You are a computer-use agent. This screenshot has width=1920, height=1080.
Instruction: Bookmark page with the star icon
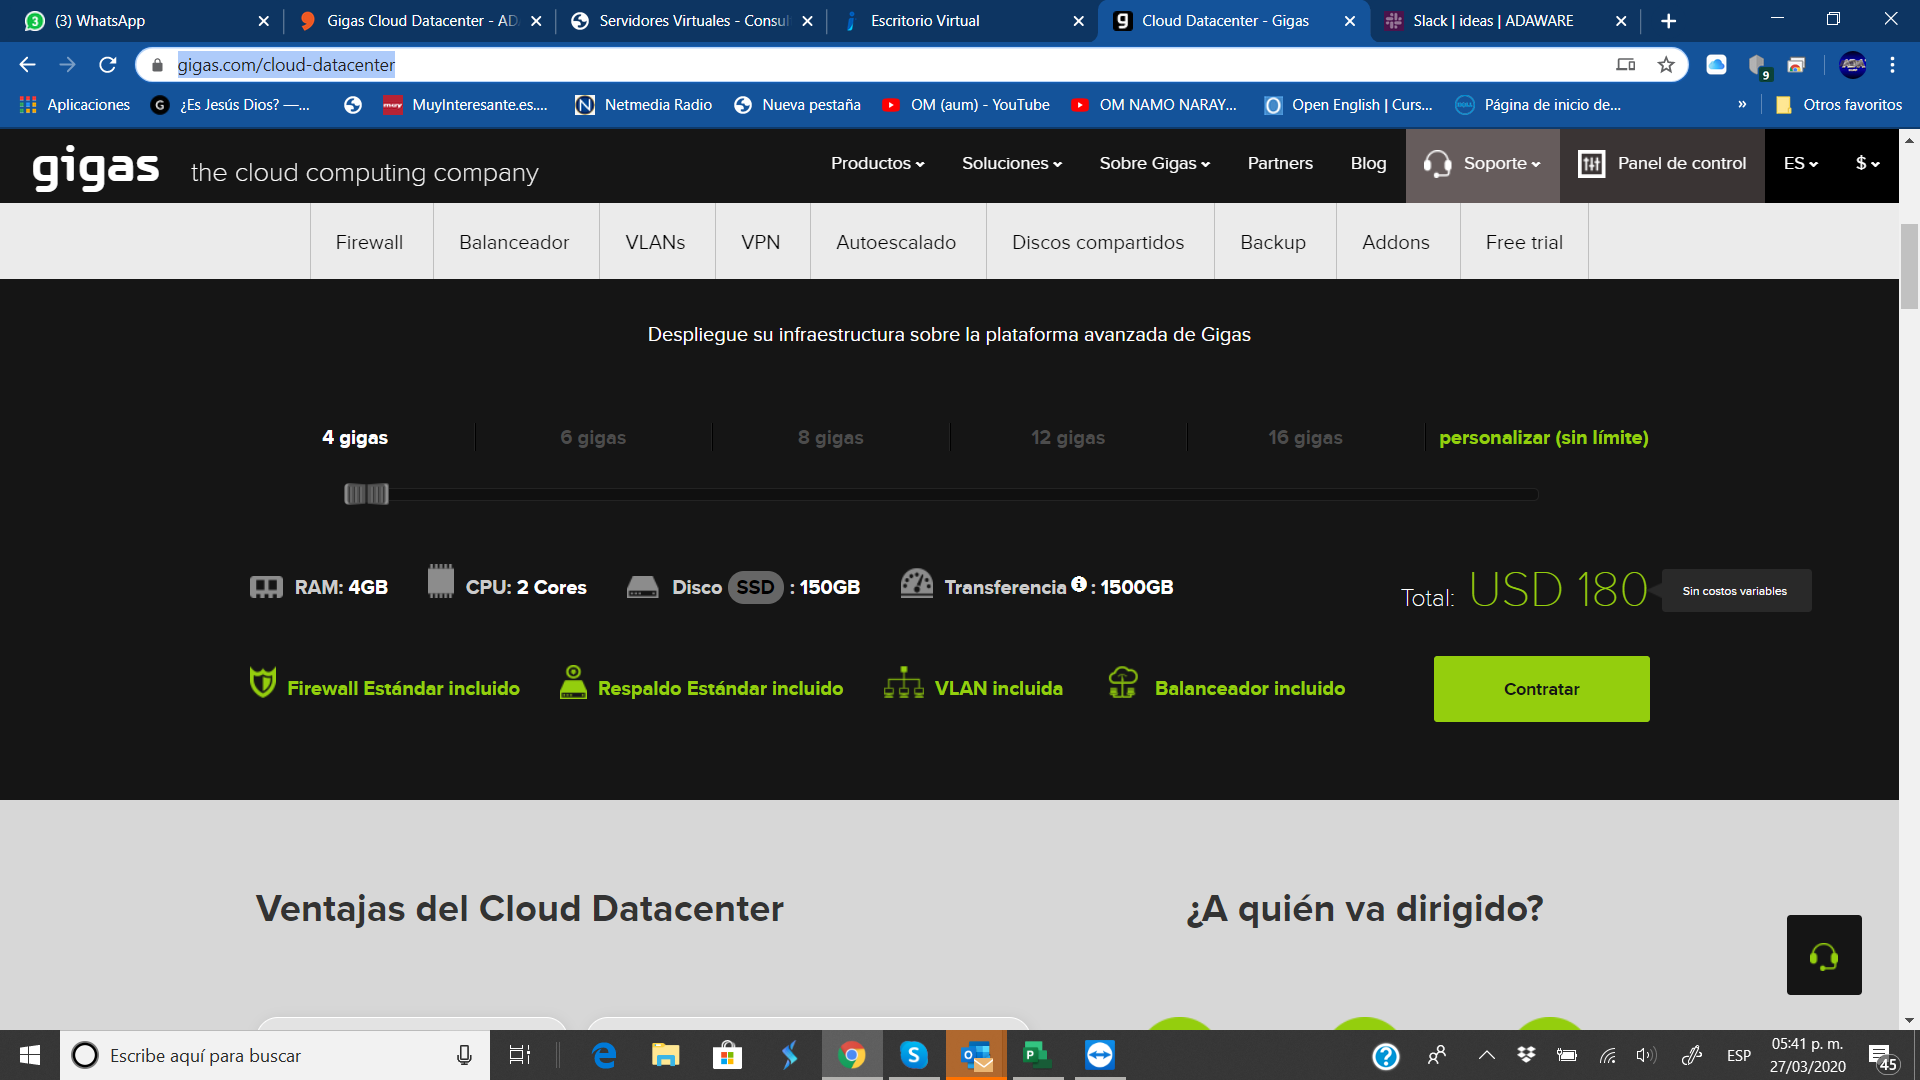(x=1666, y=65)
